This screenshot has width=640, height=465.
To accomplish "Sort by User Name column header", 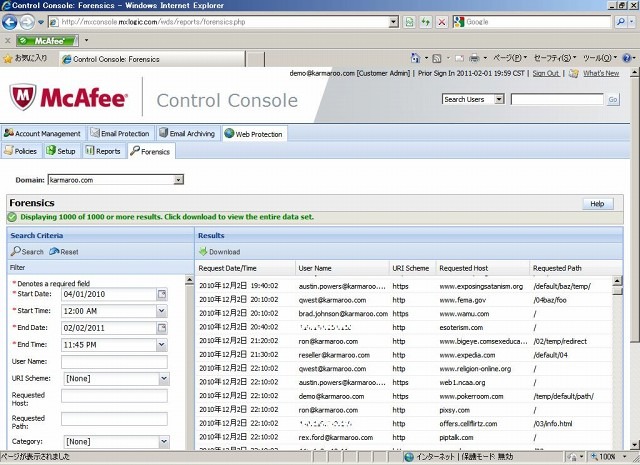I will [342, 268].
